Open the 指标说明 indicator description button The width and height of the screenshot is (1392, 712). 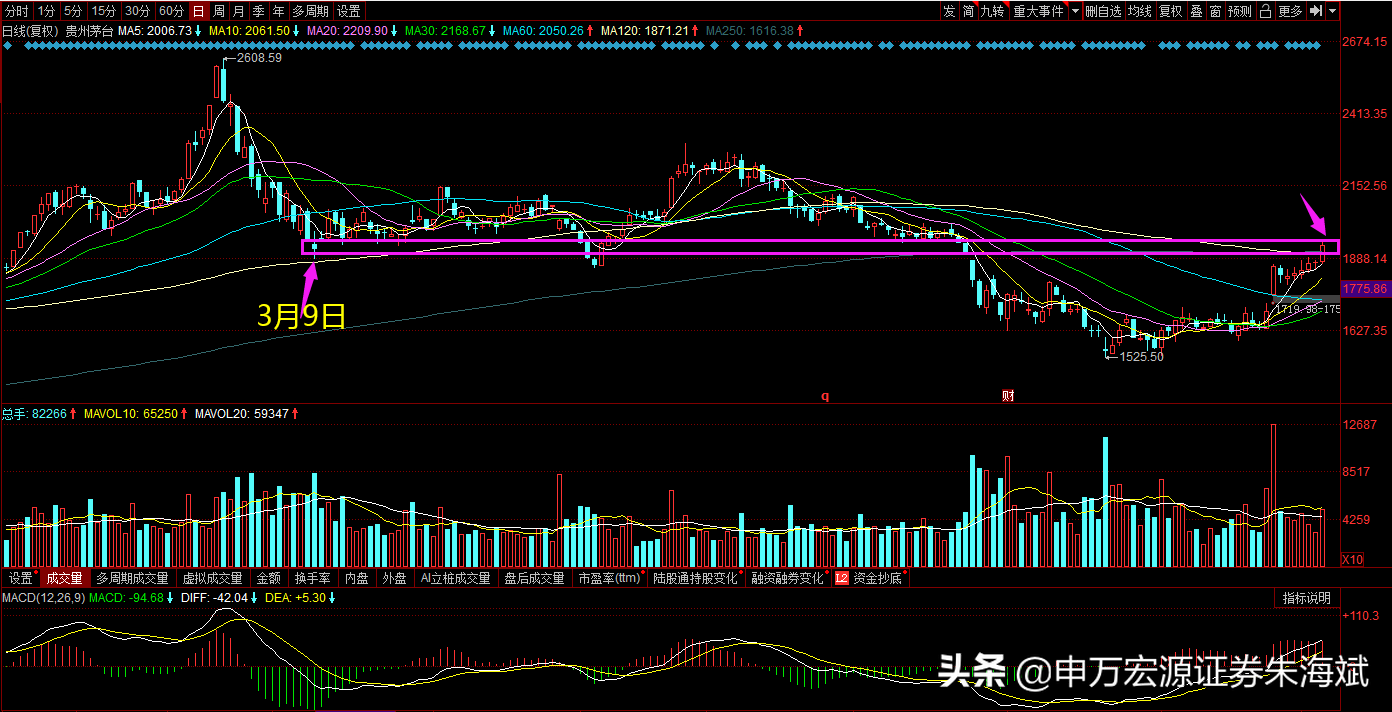coord(1307,598)
